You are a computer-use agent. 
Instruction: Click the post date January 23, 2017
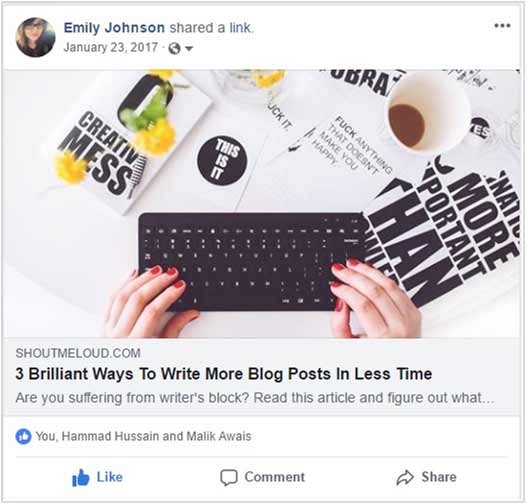point(111,47)
